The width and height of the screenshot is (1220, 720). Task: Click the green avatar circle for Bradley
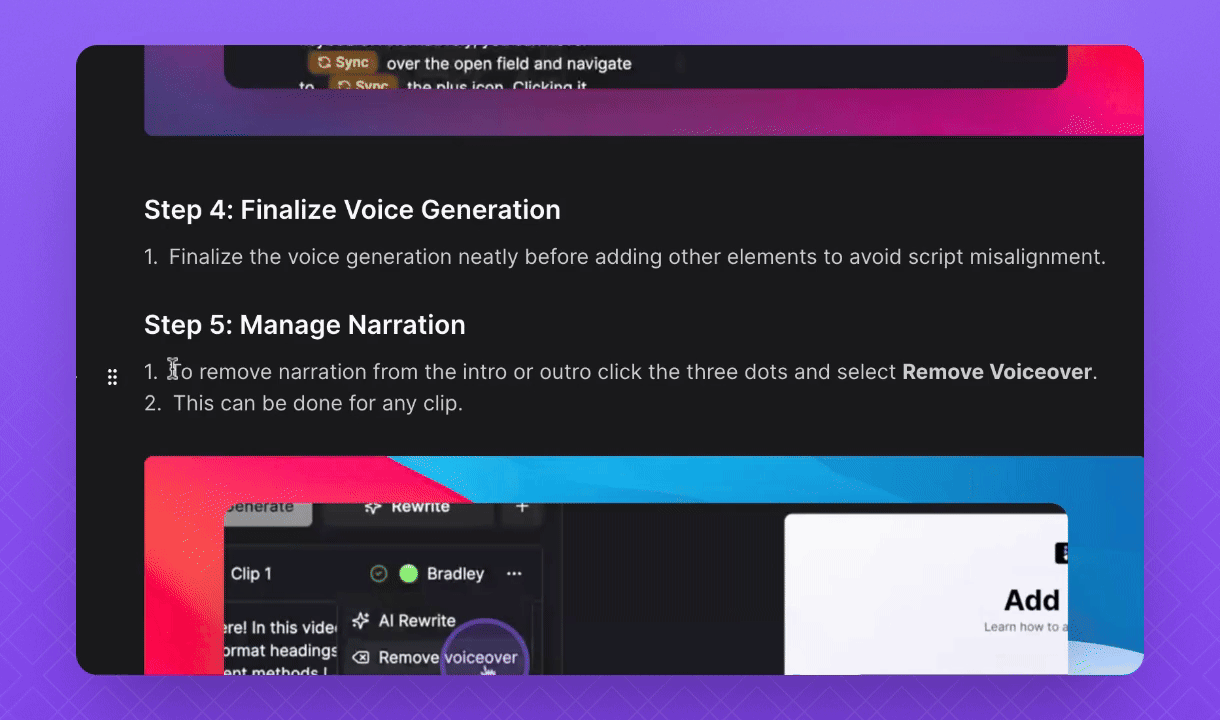[x=408, y=574]
